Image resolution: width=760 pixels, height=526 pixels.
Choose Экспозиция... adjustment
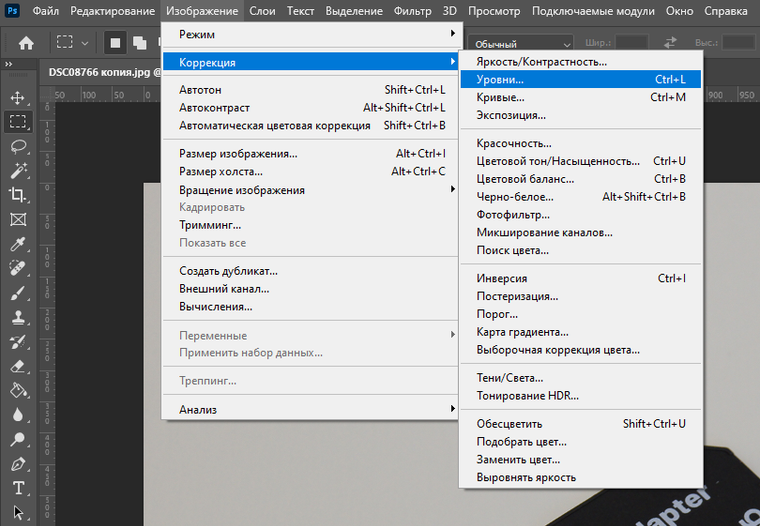(x=581, y=115)
